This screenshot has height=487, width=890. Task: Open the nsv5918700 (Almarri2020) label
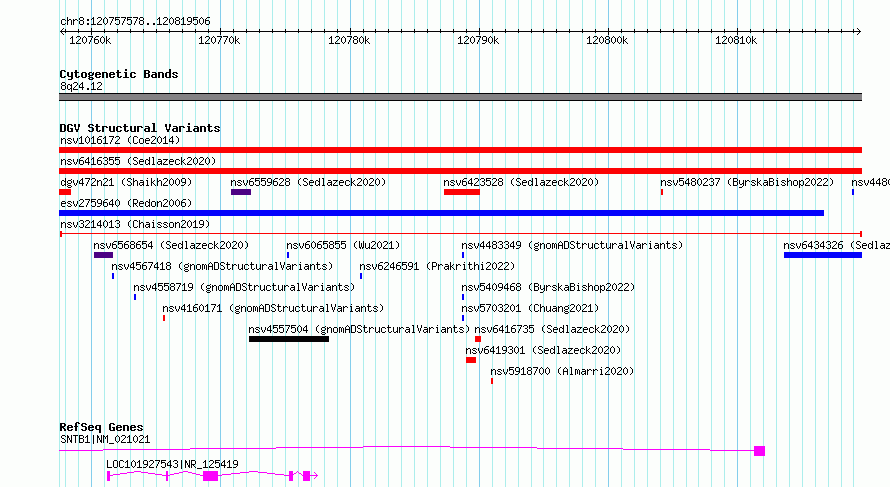click(562, 371)
